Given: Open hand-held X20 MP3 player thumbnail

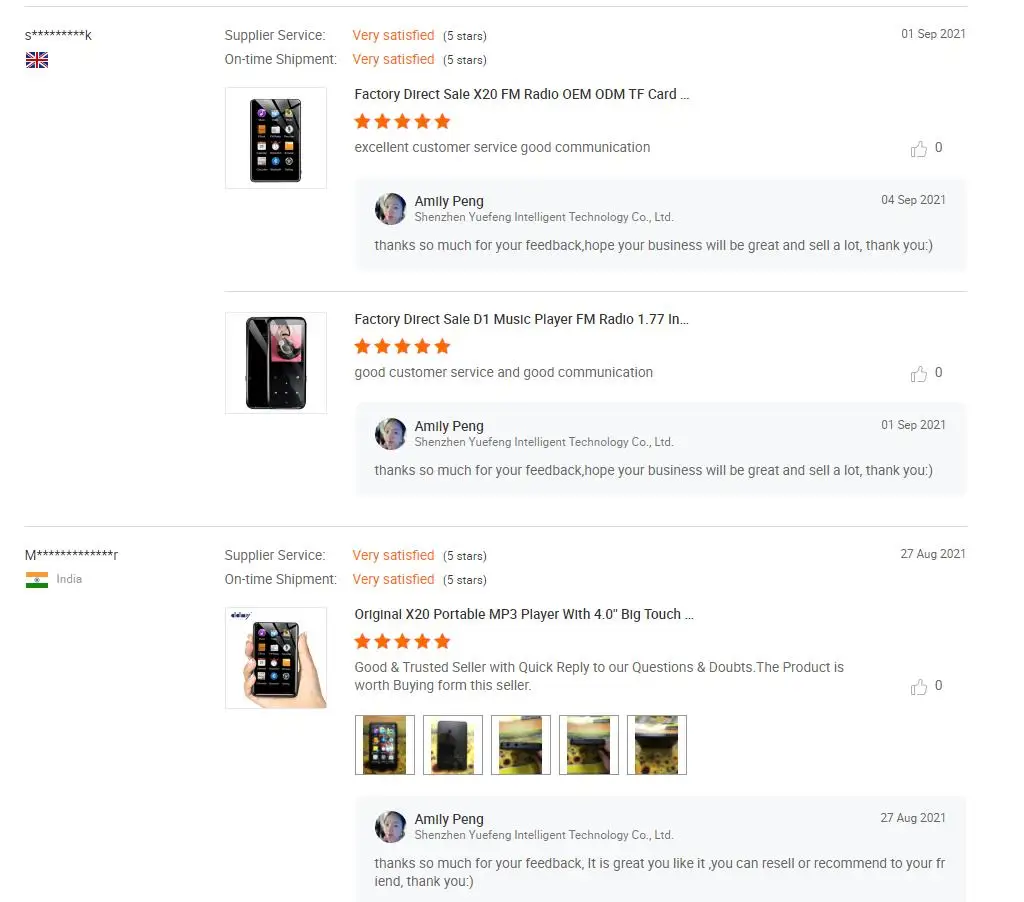Looking at the screenshot, I should 276,658.
